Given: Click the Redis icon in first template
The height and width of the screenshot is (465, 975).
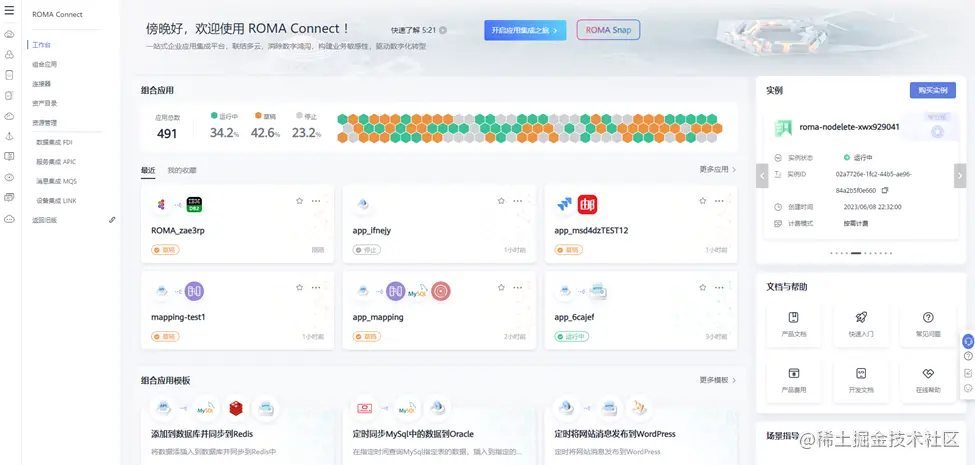Looking at the screenshot, I should point(236,408).
